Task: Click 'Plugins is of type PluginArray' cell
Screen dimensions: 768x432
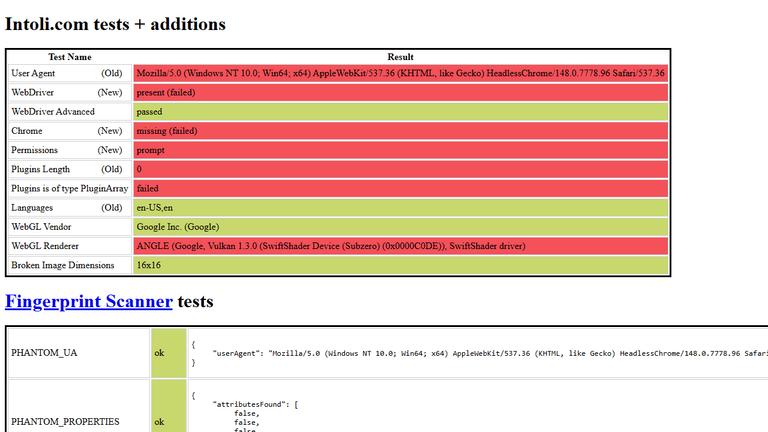Action: [70, 188]
